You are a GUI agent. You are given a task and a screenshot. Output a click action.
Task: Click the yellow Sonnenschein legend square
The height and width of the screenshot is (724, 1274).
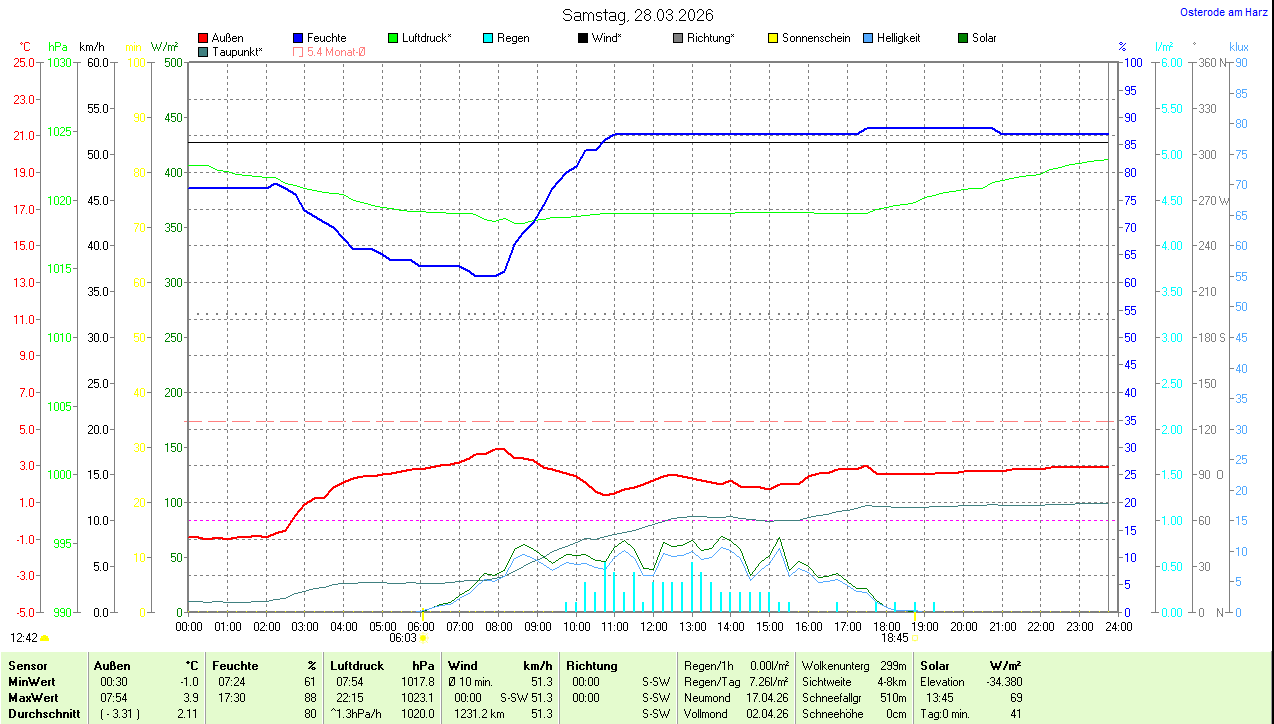773,38
